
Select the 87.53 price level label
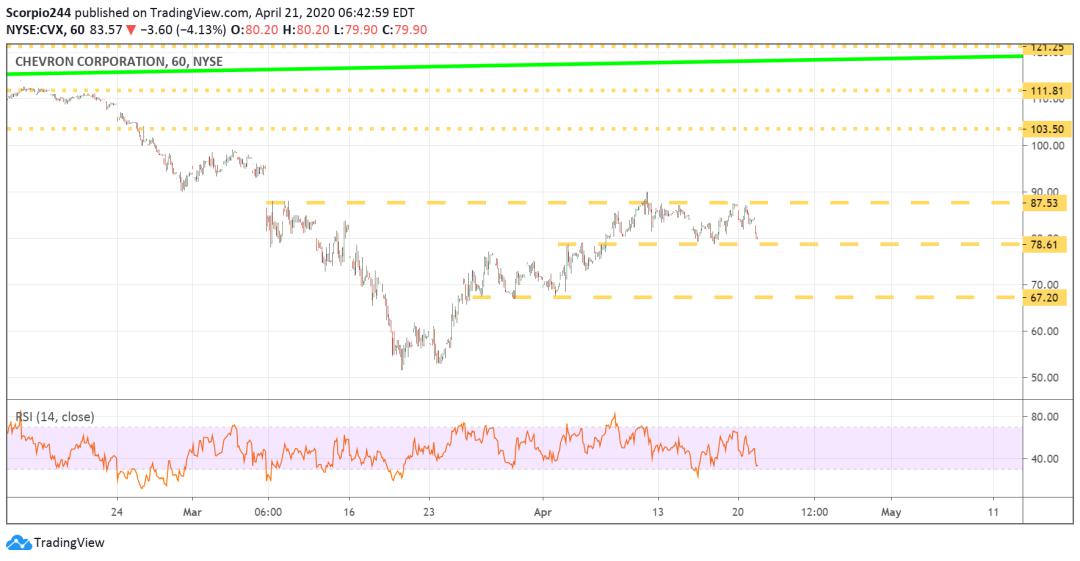click(1045, 203)
